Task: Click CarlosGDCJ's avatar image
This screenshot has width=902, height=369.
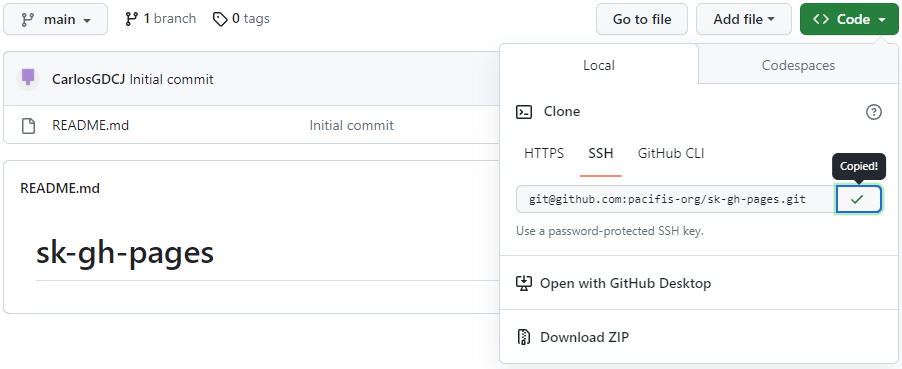Action: [x=28, y=78]
